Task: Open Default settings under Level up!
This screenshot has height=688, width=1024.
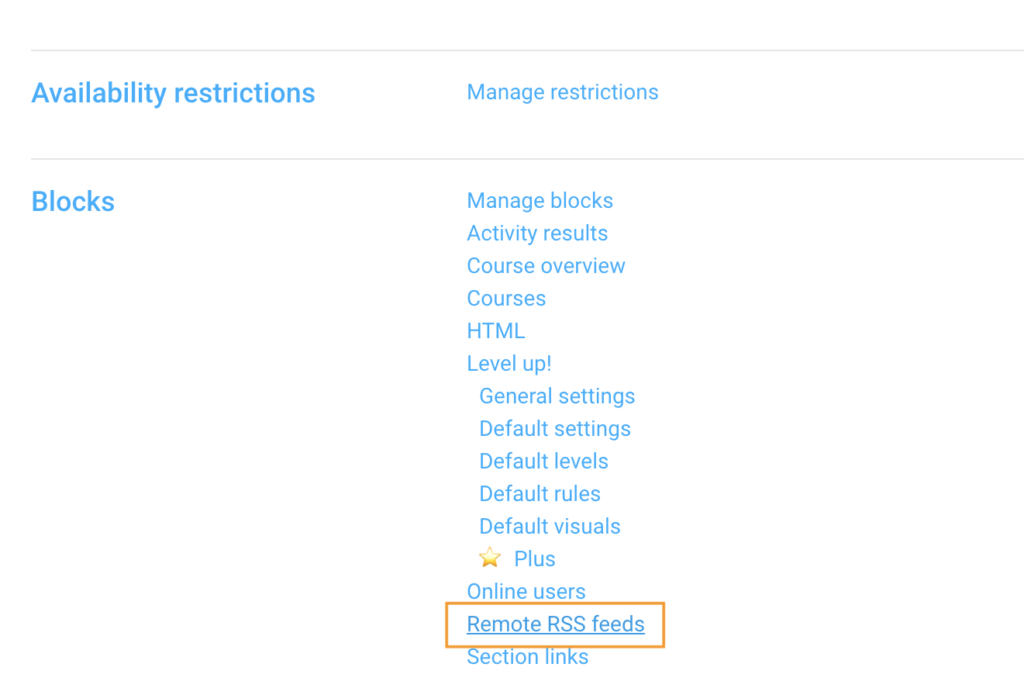Action: (555, 428)
